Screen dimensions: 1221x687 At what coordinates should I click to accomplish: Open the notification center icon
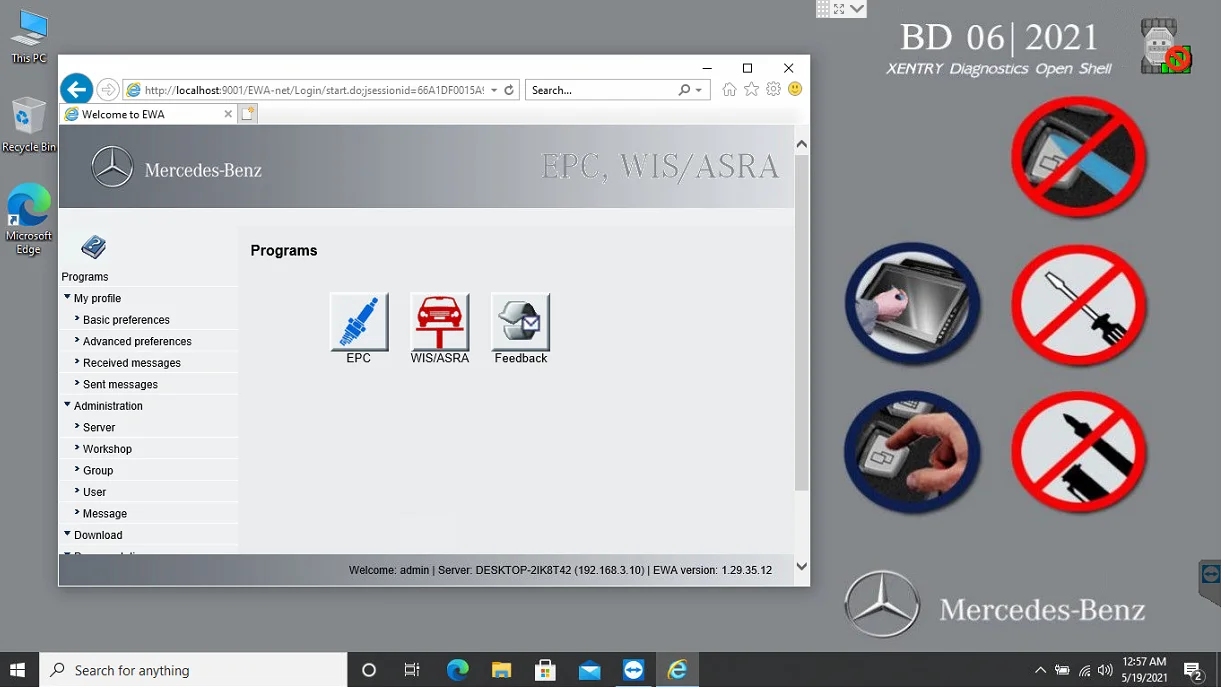pyautogui.click(x=1192, y=670)
